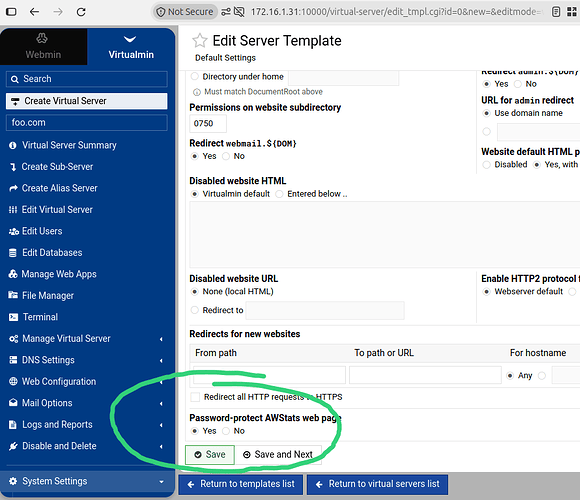Image resolution: width=580 pixels, height=500 pixels.
Task: Click the browser forward arrow
Action: pyautogui.click(x=58, y=12)
